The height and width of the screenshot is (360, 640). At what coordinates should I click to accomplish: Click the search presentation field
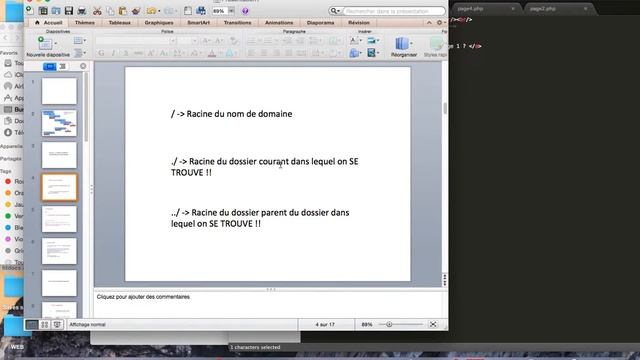point(393,11)
